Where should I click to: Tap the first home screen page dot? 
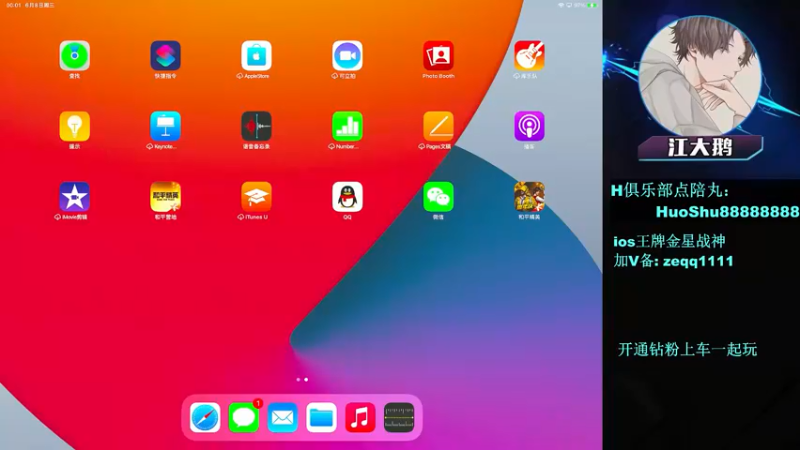tap(298, 380)
